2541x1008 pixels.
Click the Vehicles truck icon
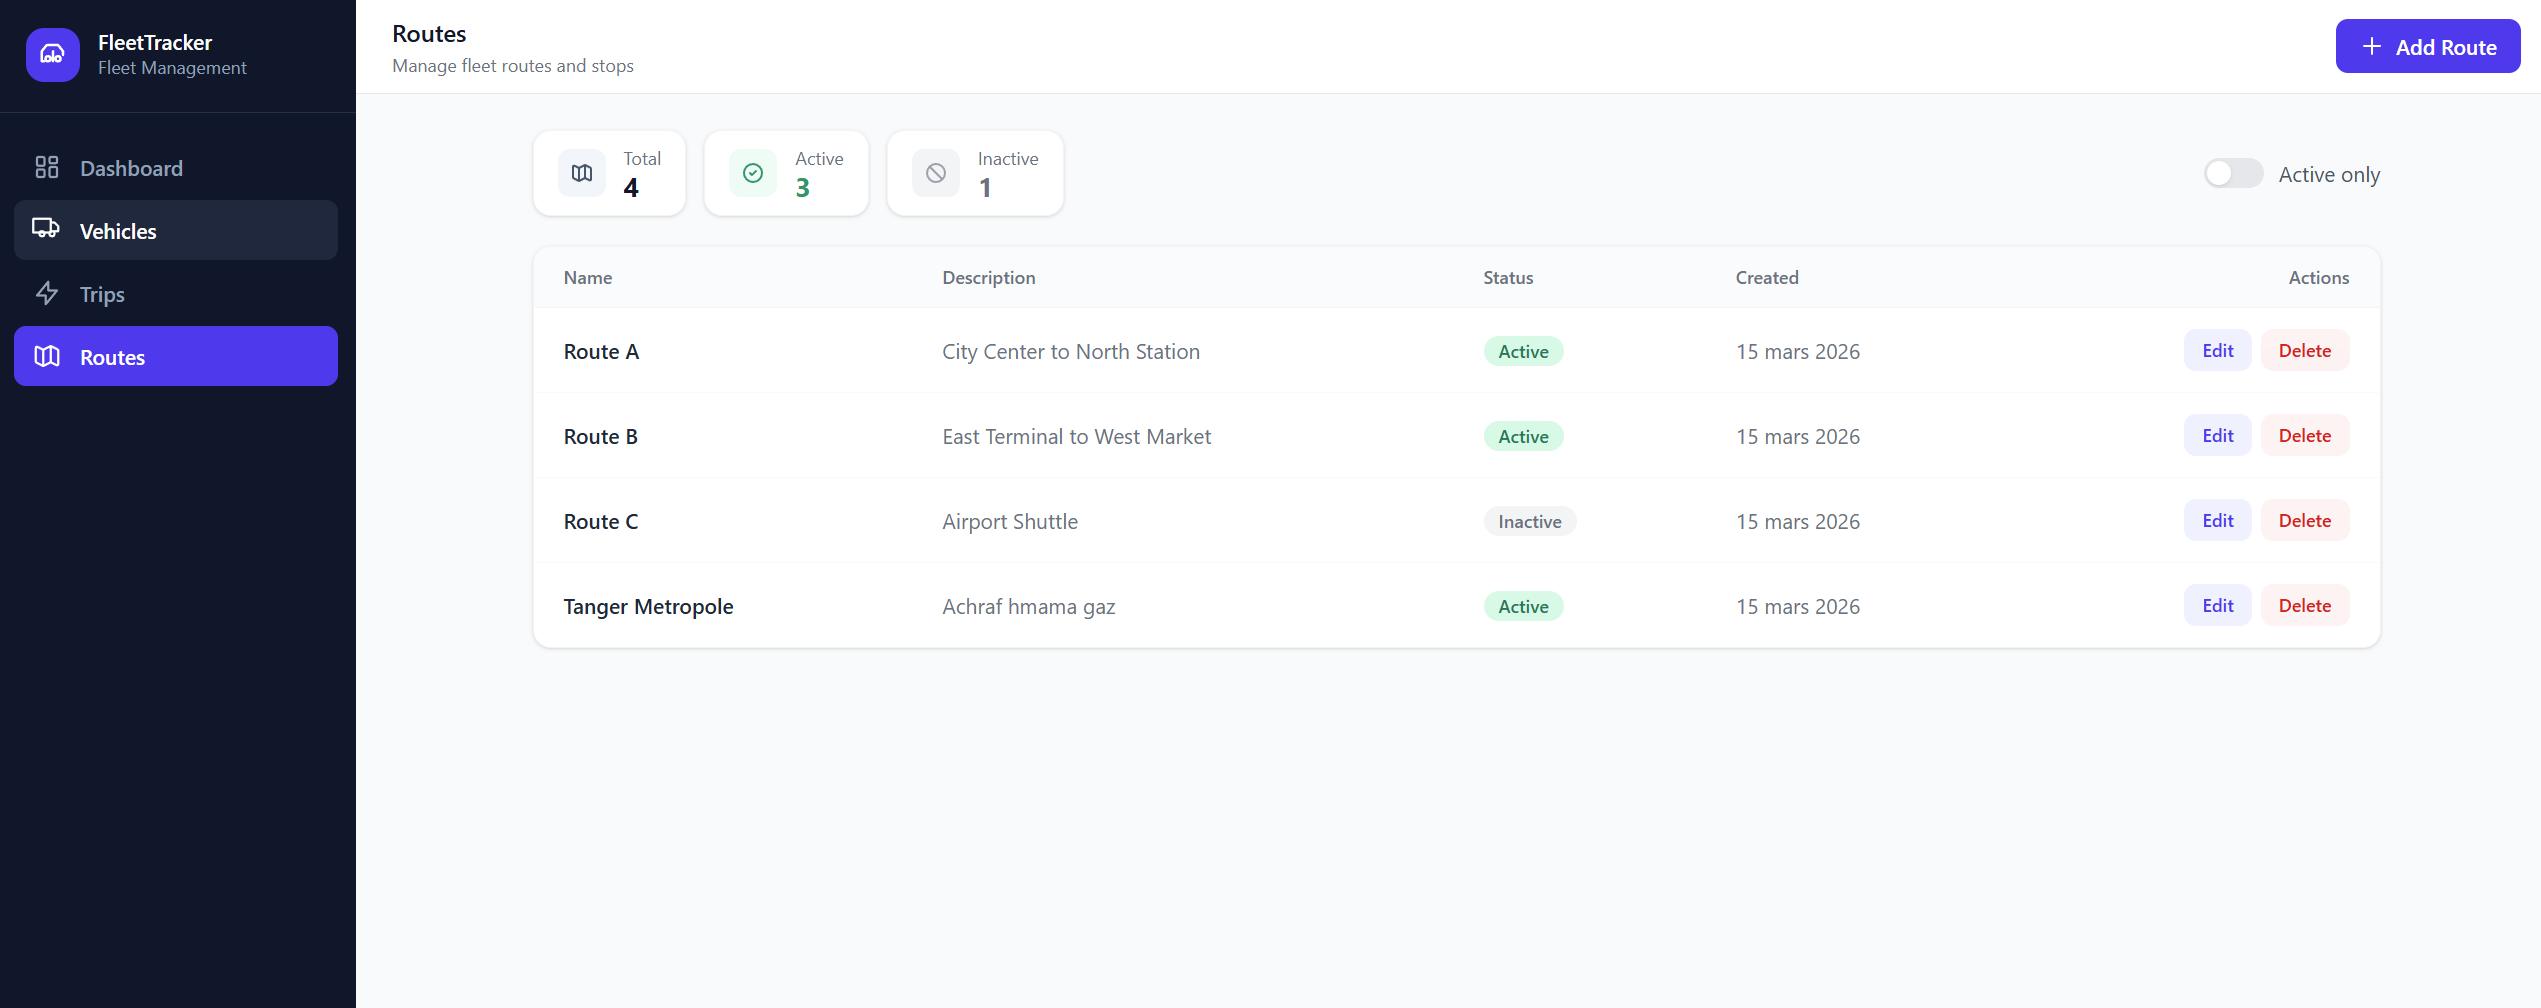coord(46,230)
